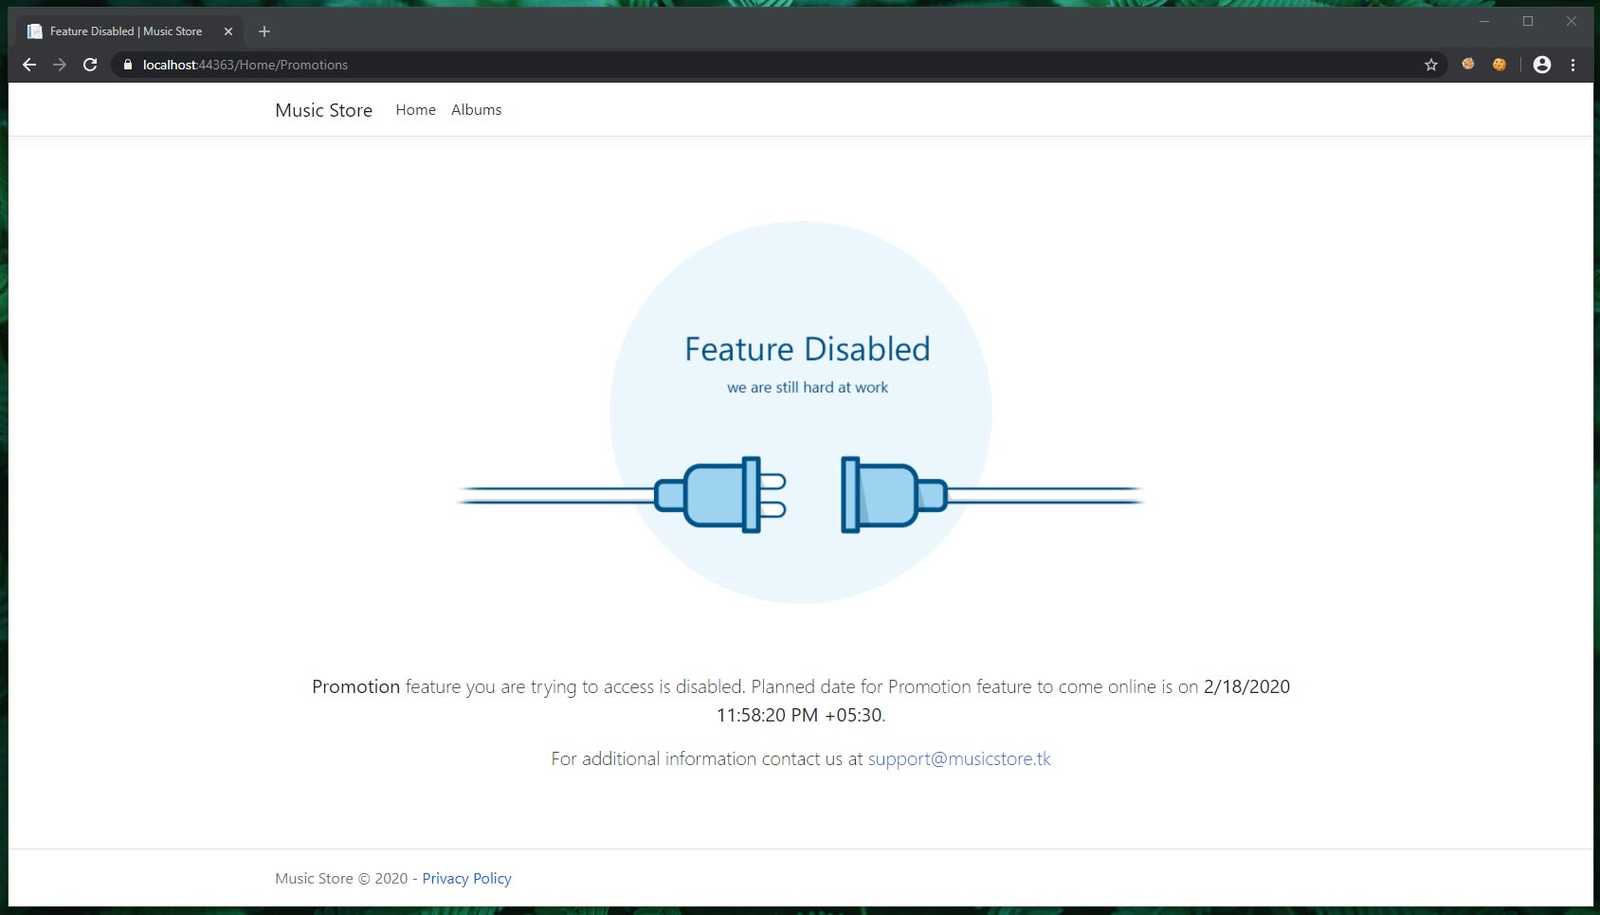The width and height of the screenshot is (1600, 915).
Task: Open site details via the padlock dropdown
Action: (x=127, y=64)
